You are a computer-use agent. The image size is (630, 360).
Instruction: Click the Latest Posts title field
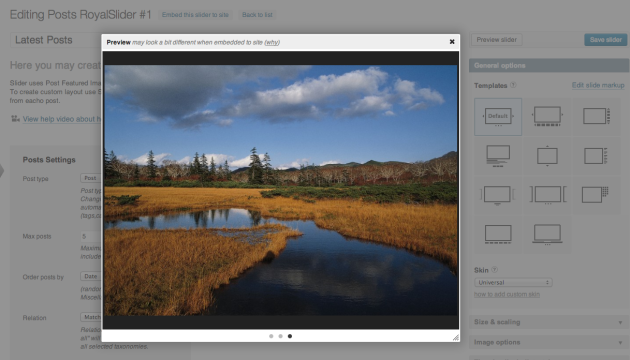pyautogui.click(x=56, y=40)
